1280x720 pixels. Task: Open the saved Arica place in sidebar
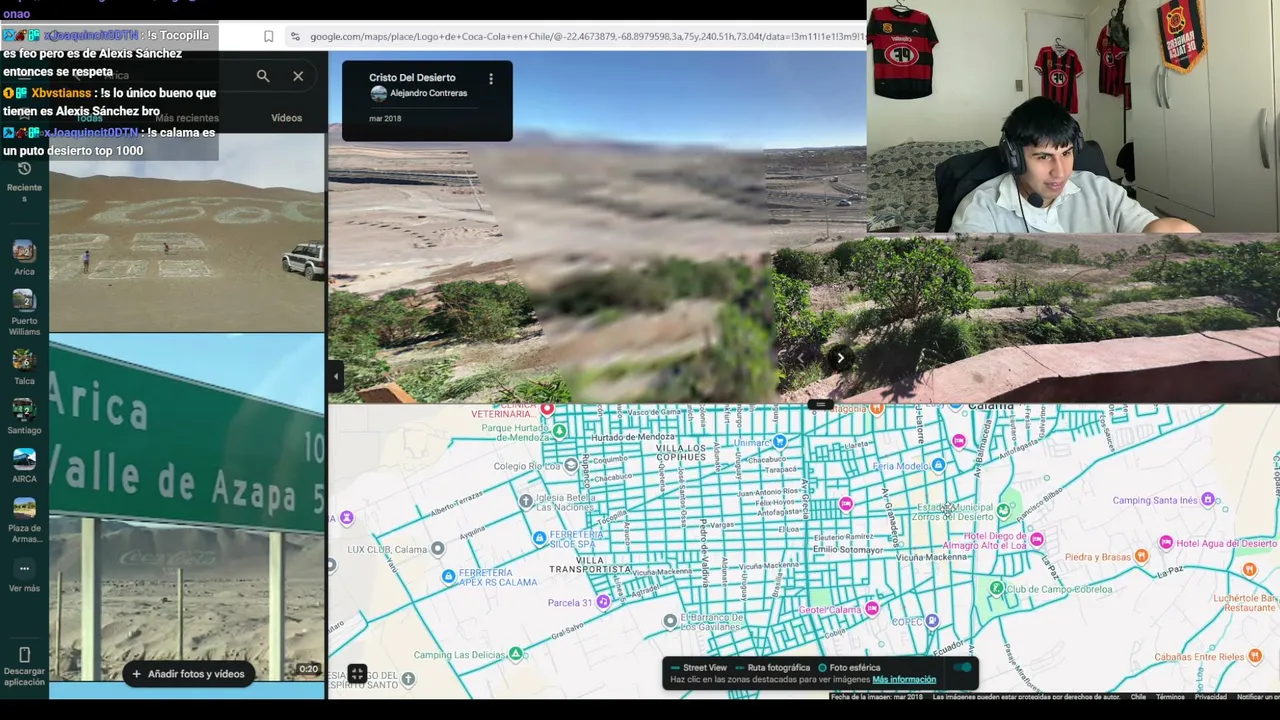24,257
